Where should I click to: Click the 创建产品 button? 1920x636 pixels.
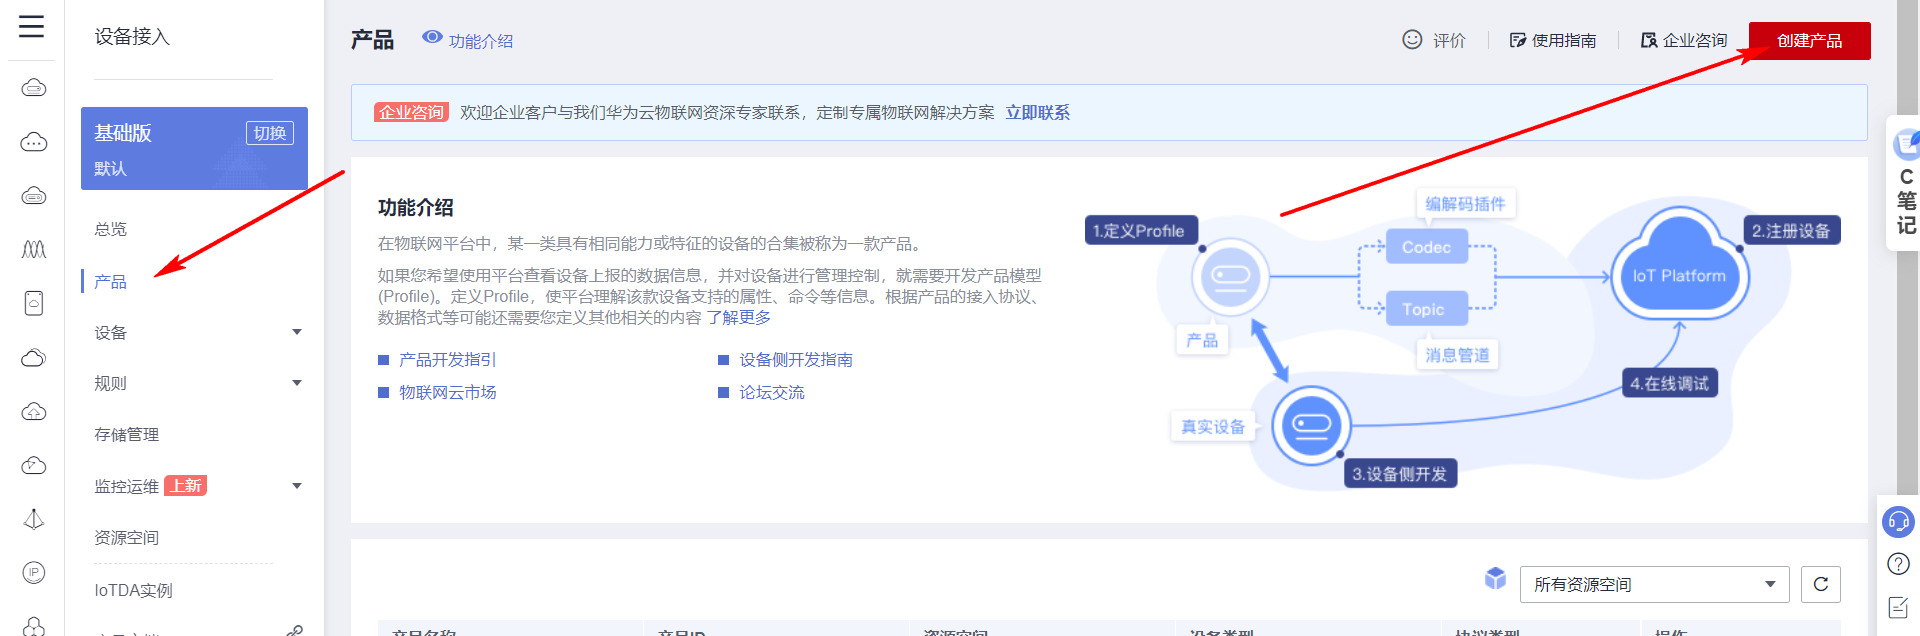1809,41
